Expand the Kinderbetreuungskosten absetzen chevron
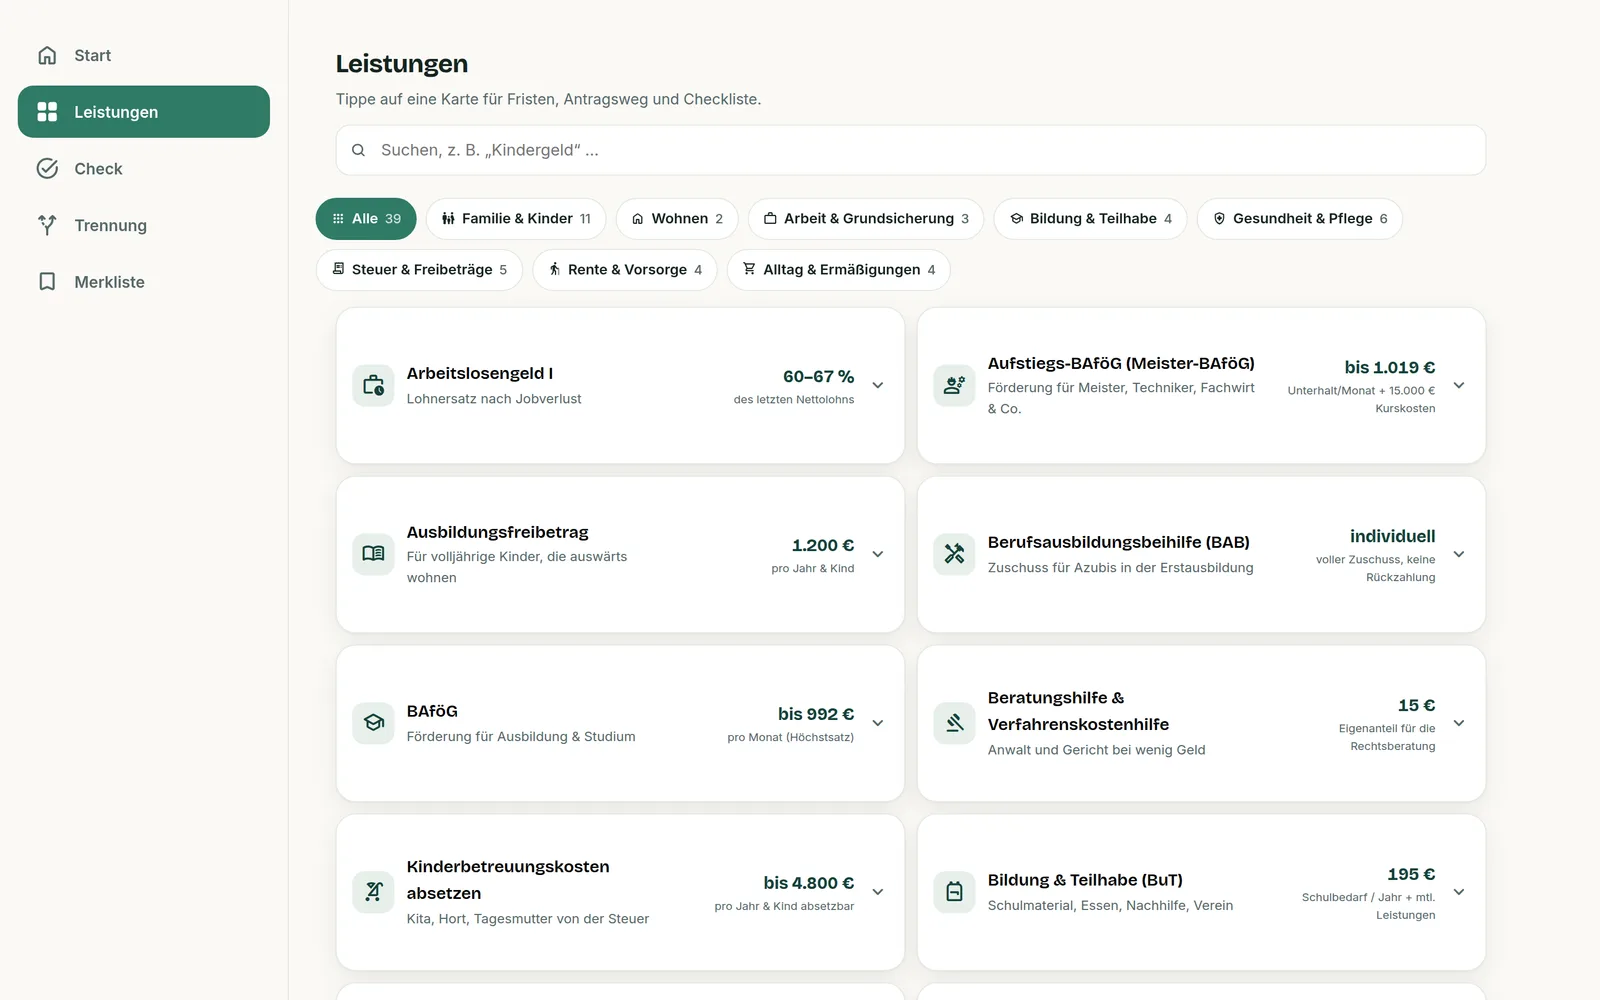The width and height of the screenshot is (1600, 1000). (878, 892)
